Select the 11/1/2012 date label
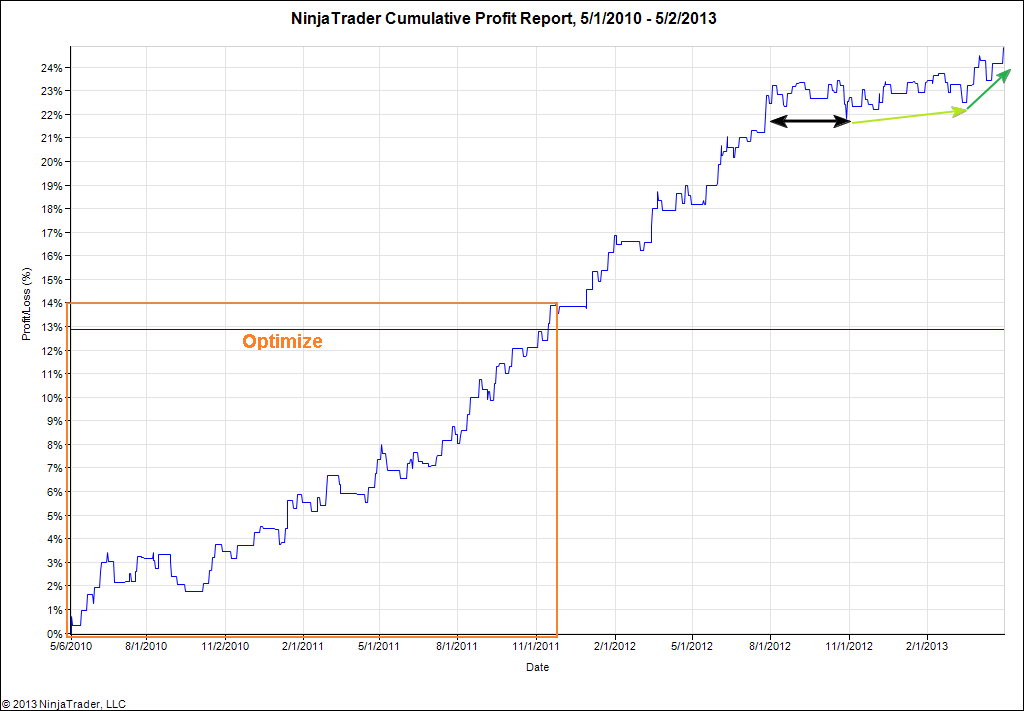This screenshot has width=1024, height=711. click(x=849, y=646)
